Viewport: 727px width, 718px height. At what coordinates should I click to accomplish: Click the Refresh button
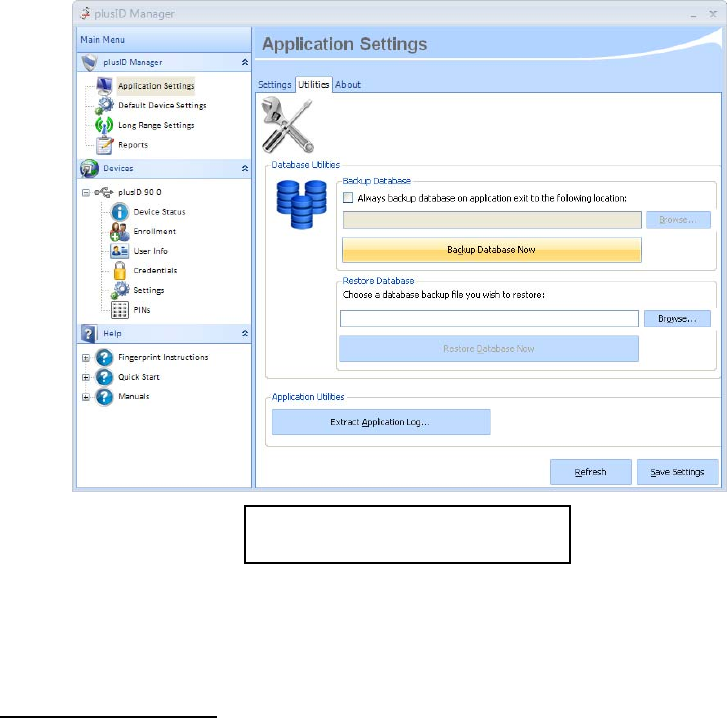coord(591,472)
